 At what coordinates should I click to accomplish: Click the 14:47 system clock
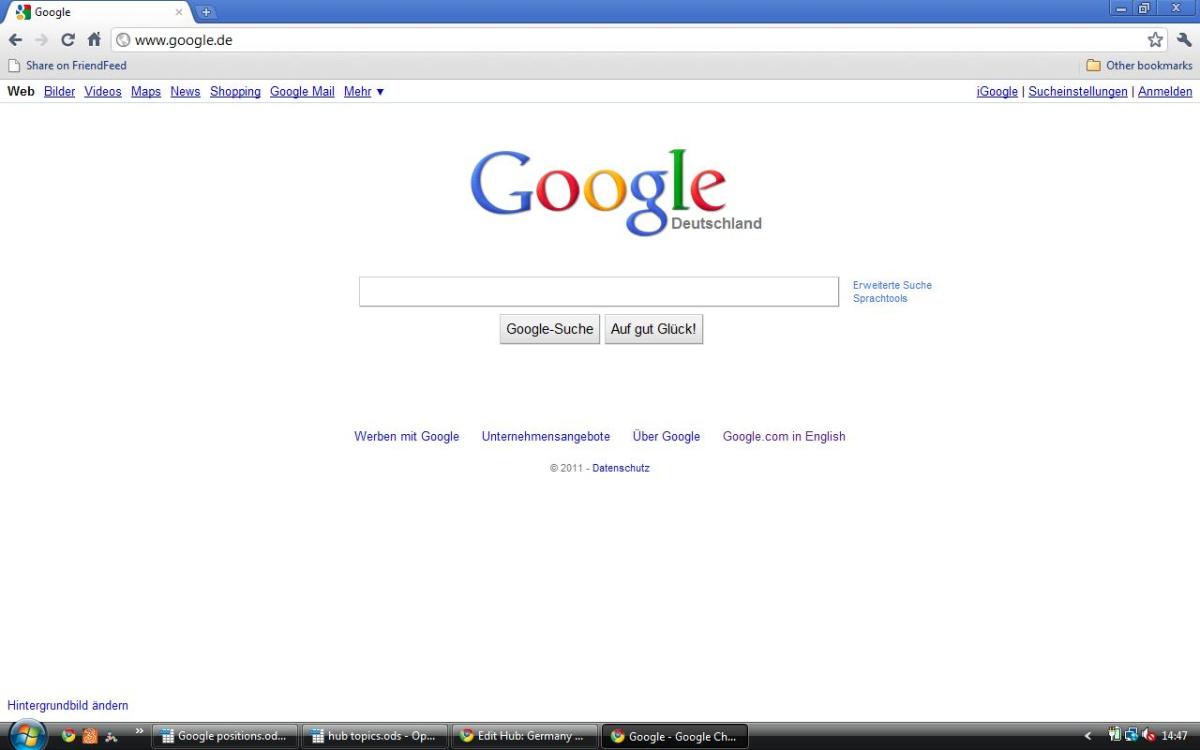[x=1175, y=736]
